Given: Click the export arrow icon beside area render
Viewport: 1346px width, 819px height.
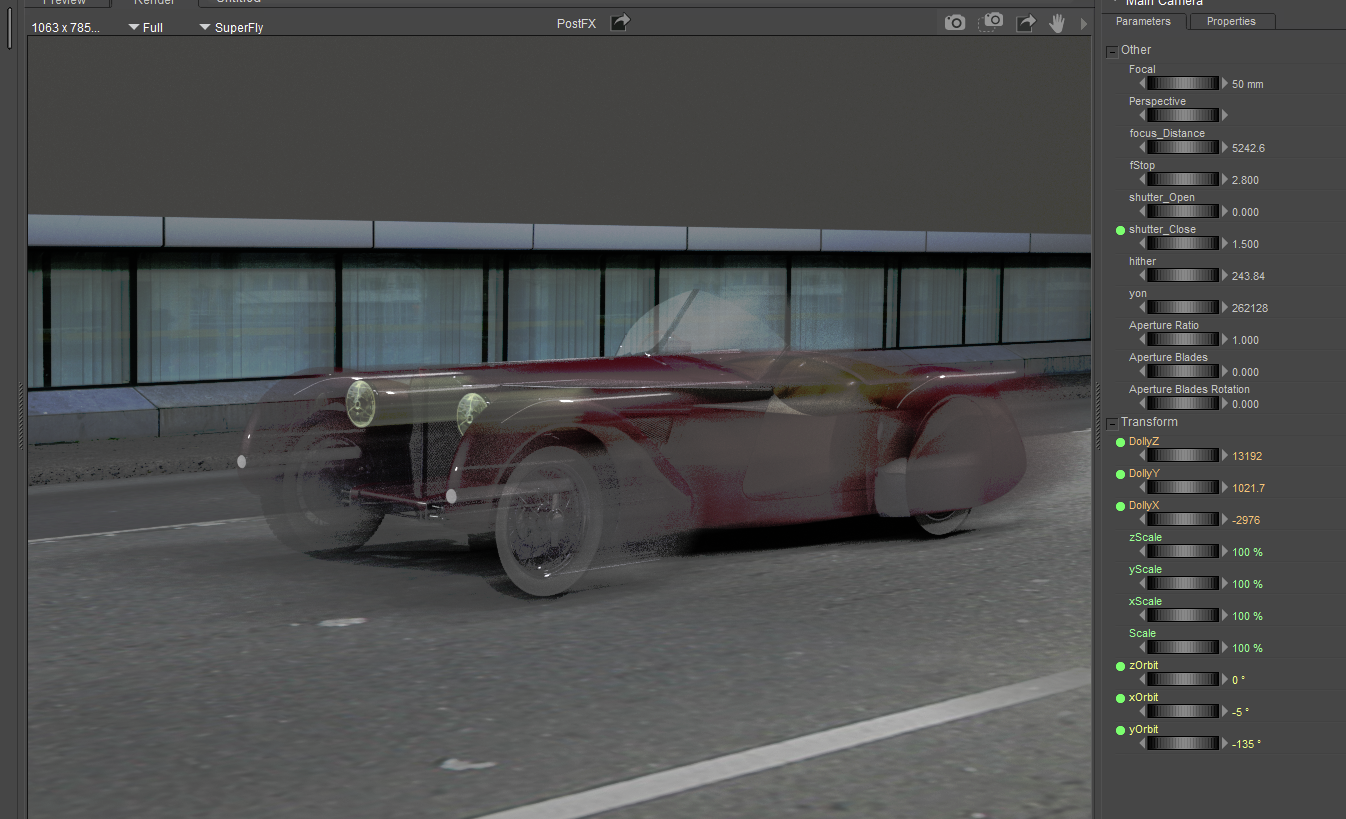Looking at the screenshot, I should [1025, 22].
